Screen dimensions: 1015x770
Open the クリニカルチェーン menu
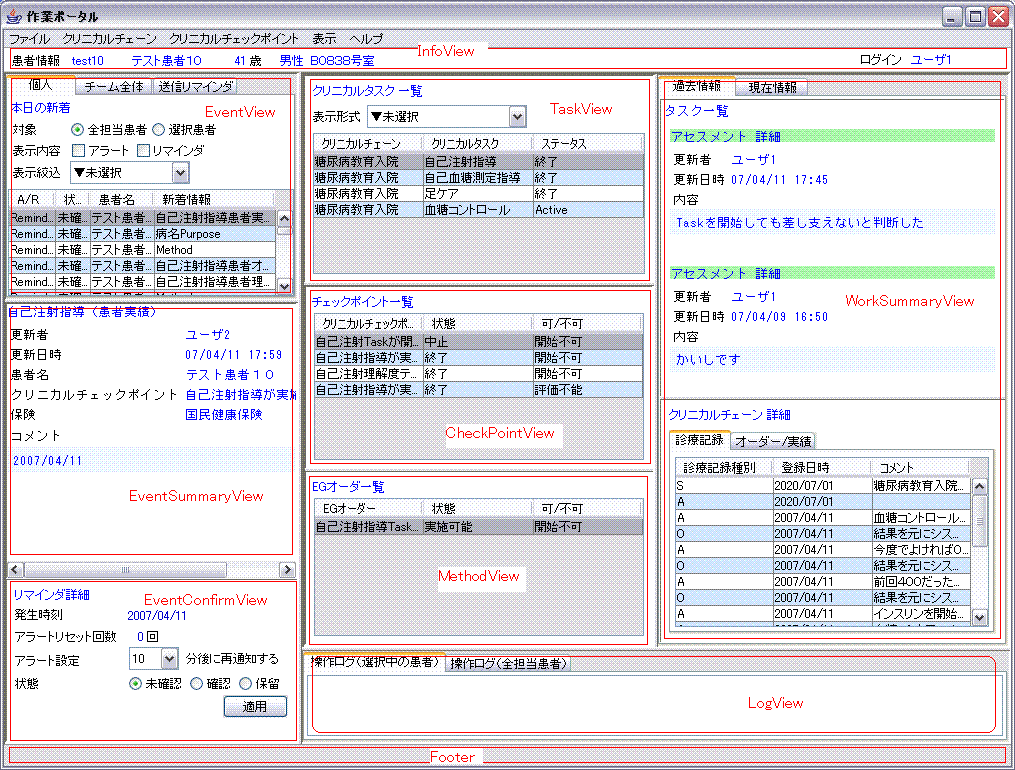[109, 39]
